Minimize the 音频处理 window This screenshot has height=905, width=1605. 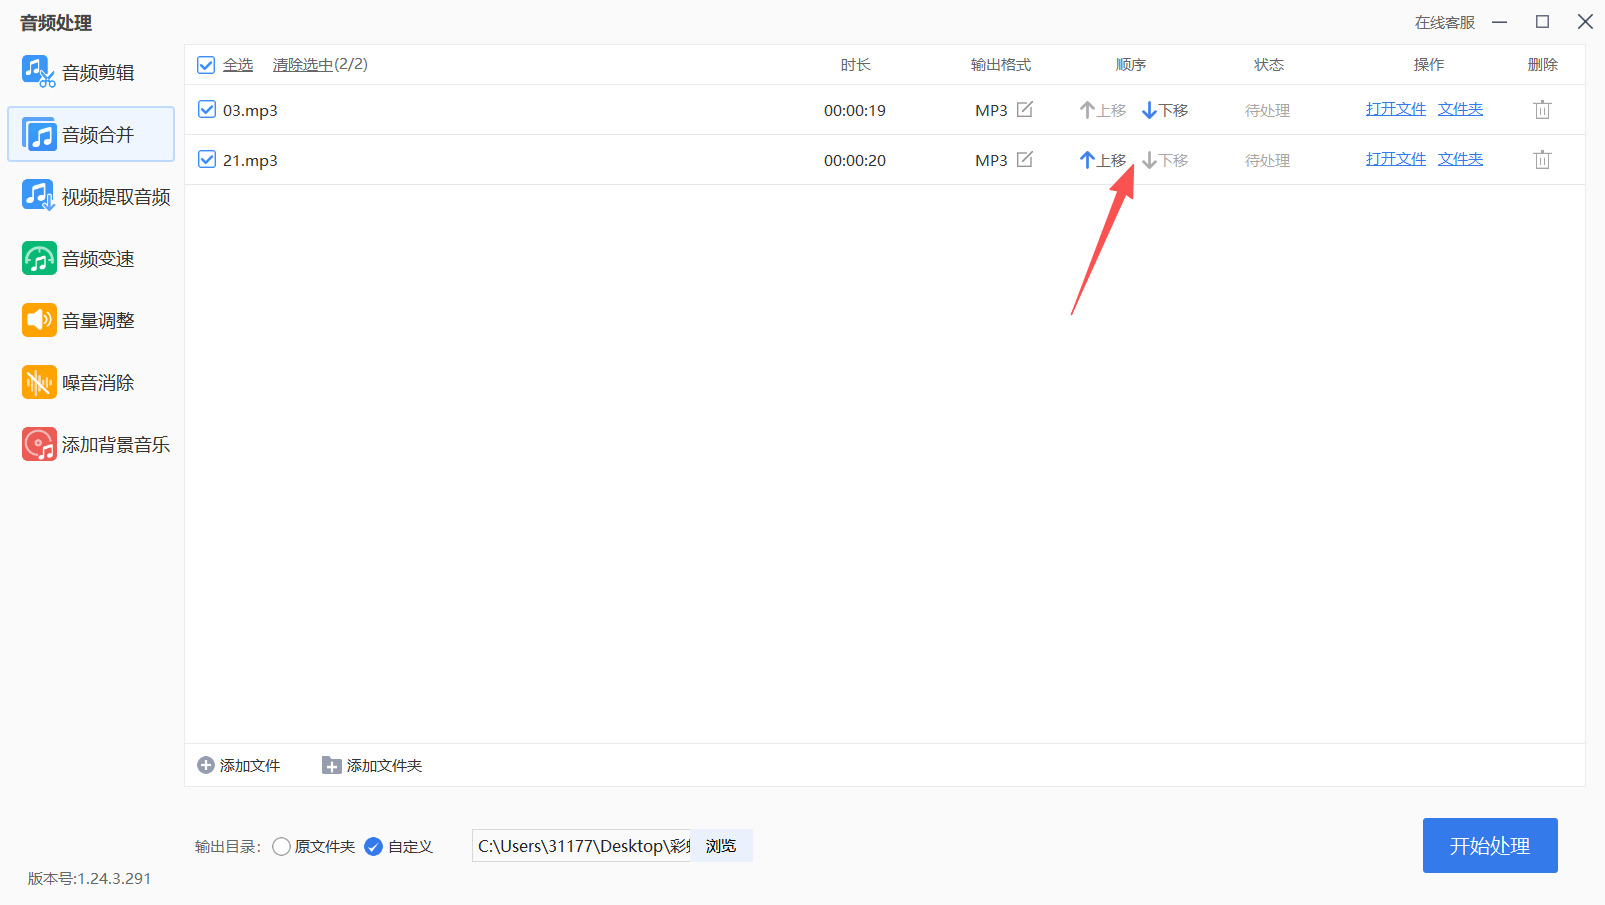tap(1500, 22)
